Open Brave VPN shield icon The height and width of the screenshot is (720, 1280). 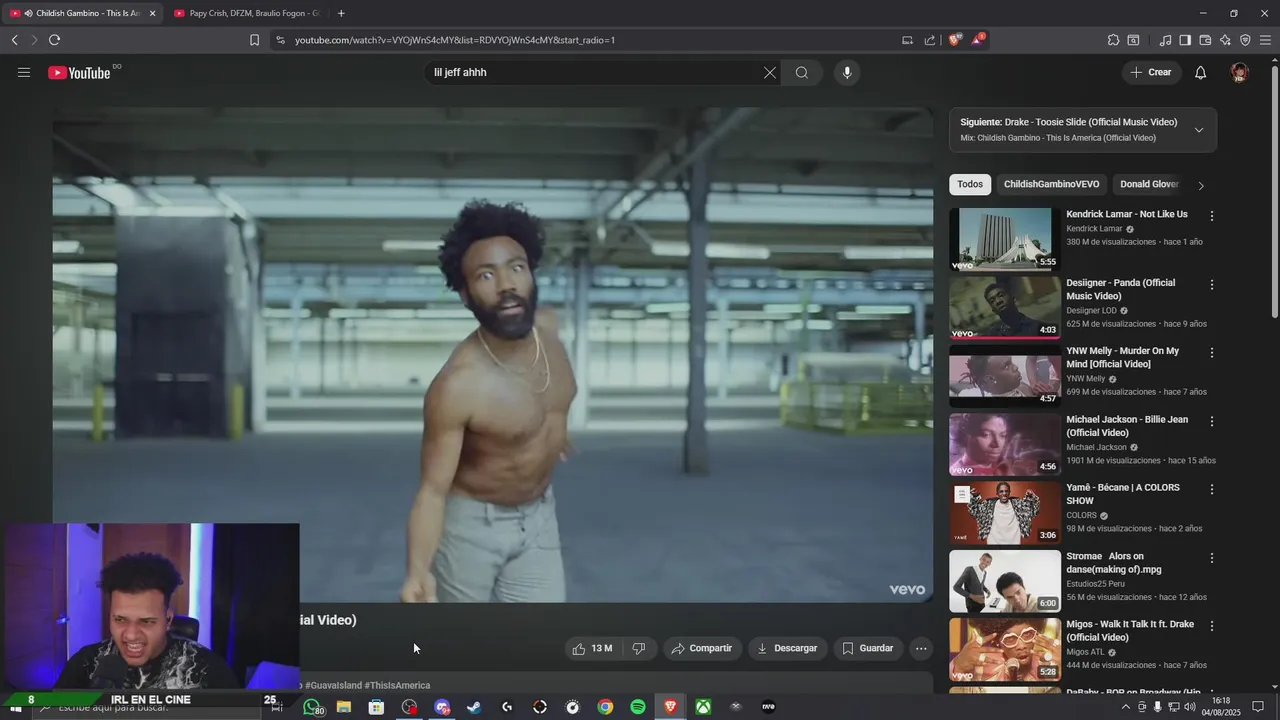[x=1245, y=40]
